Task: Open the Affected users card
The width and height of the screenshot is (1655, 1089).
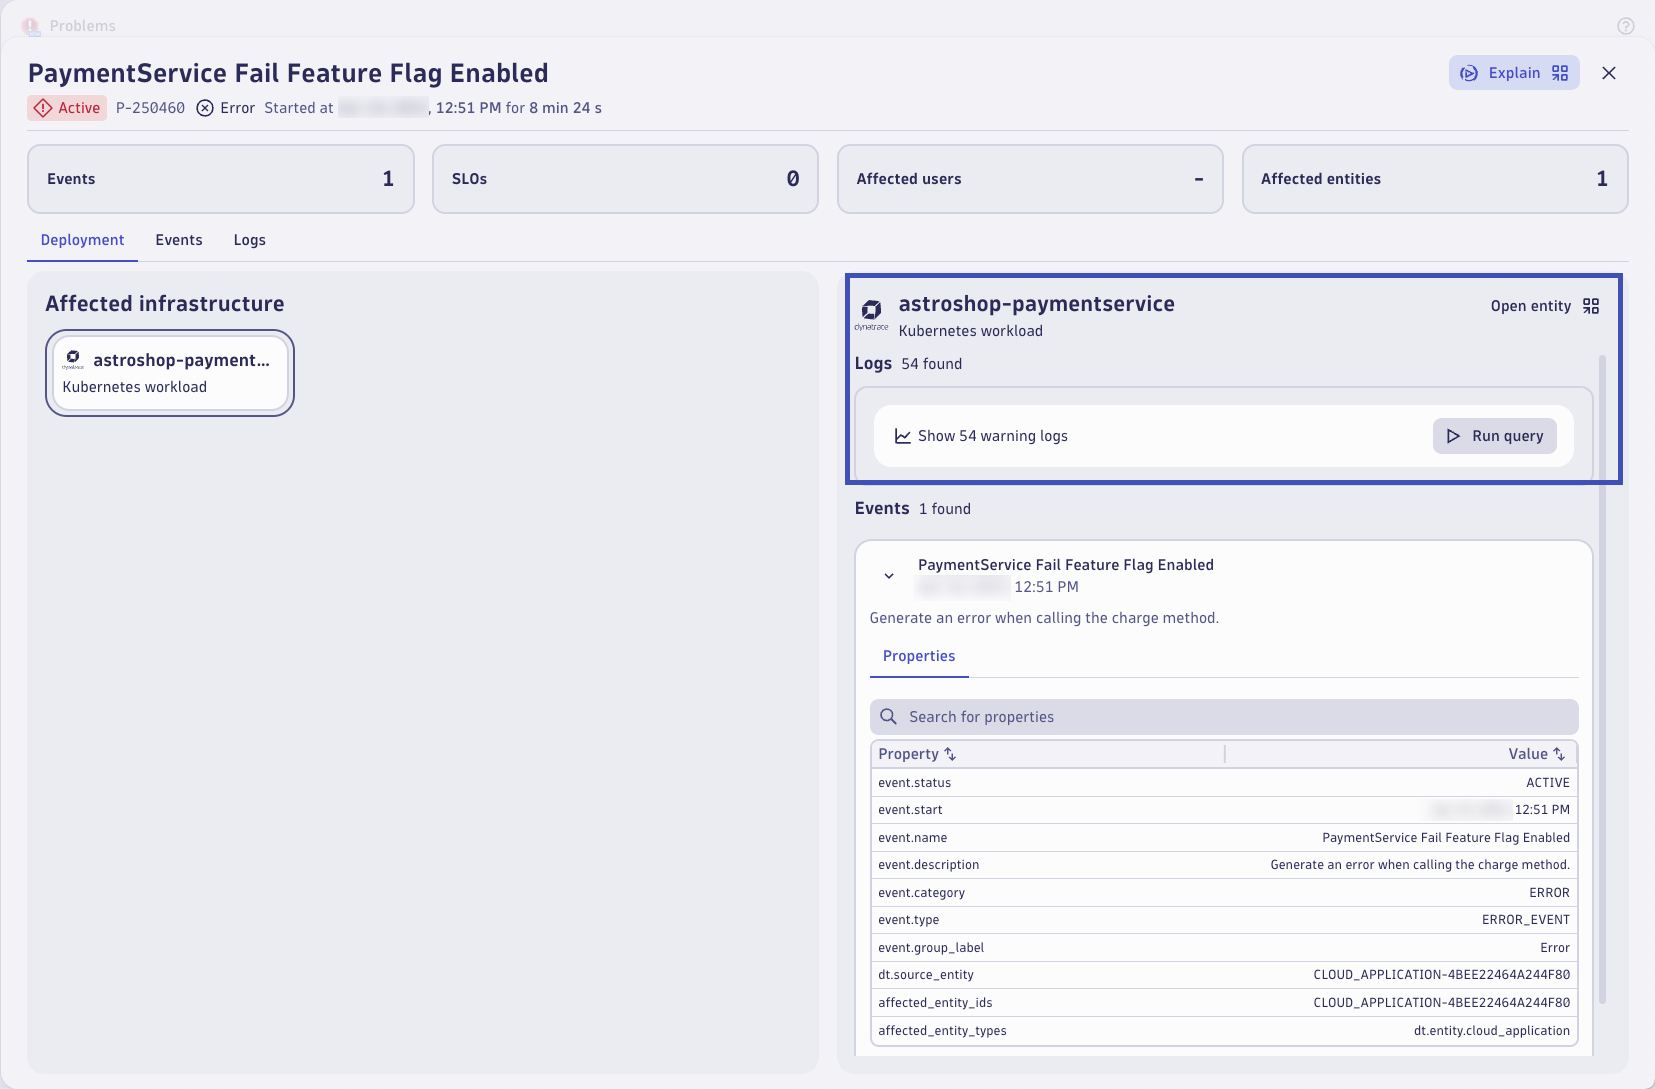Action: (x=1030, y=179)
